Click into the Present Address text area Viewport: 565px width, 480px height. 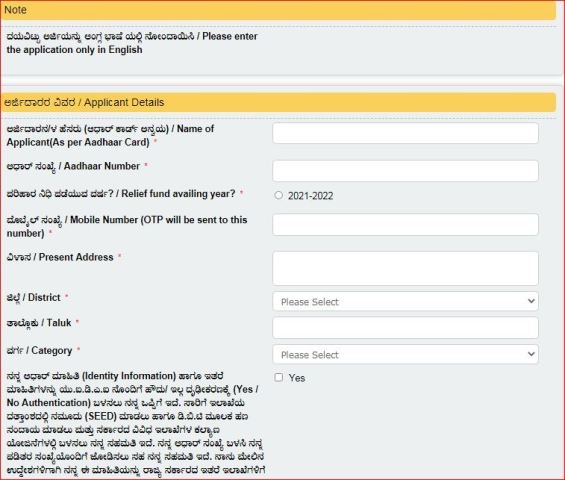pos(405,268)
